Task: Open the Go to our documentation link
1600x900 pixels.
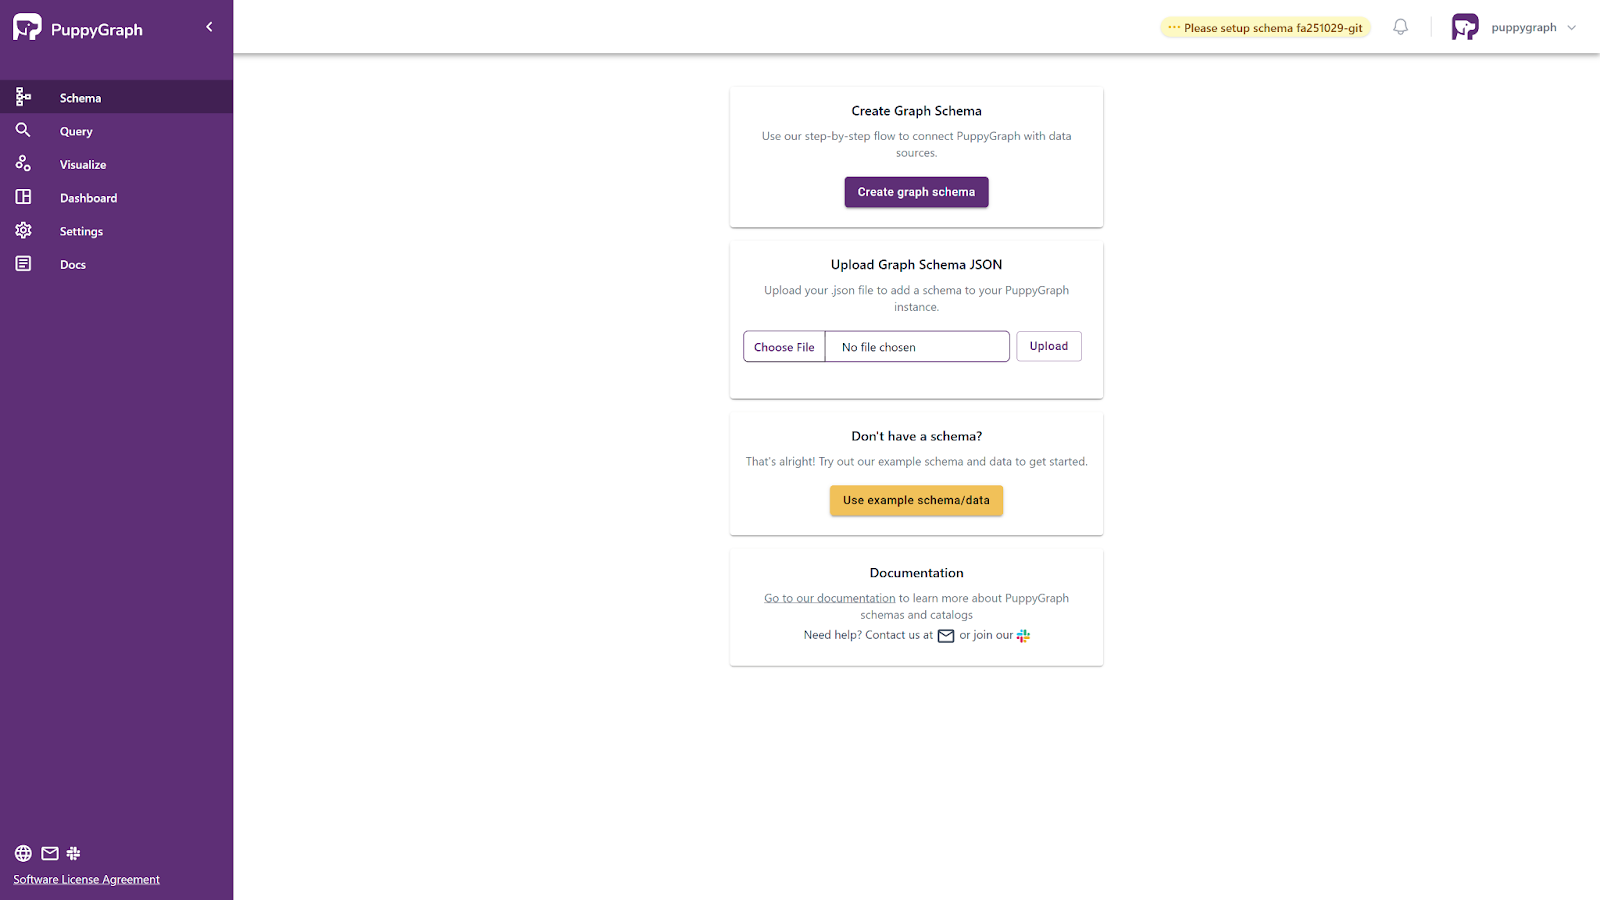Action: point(829,598)
